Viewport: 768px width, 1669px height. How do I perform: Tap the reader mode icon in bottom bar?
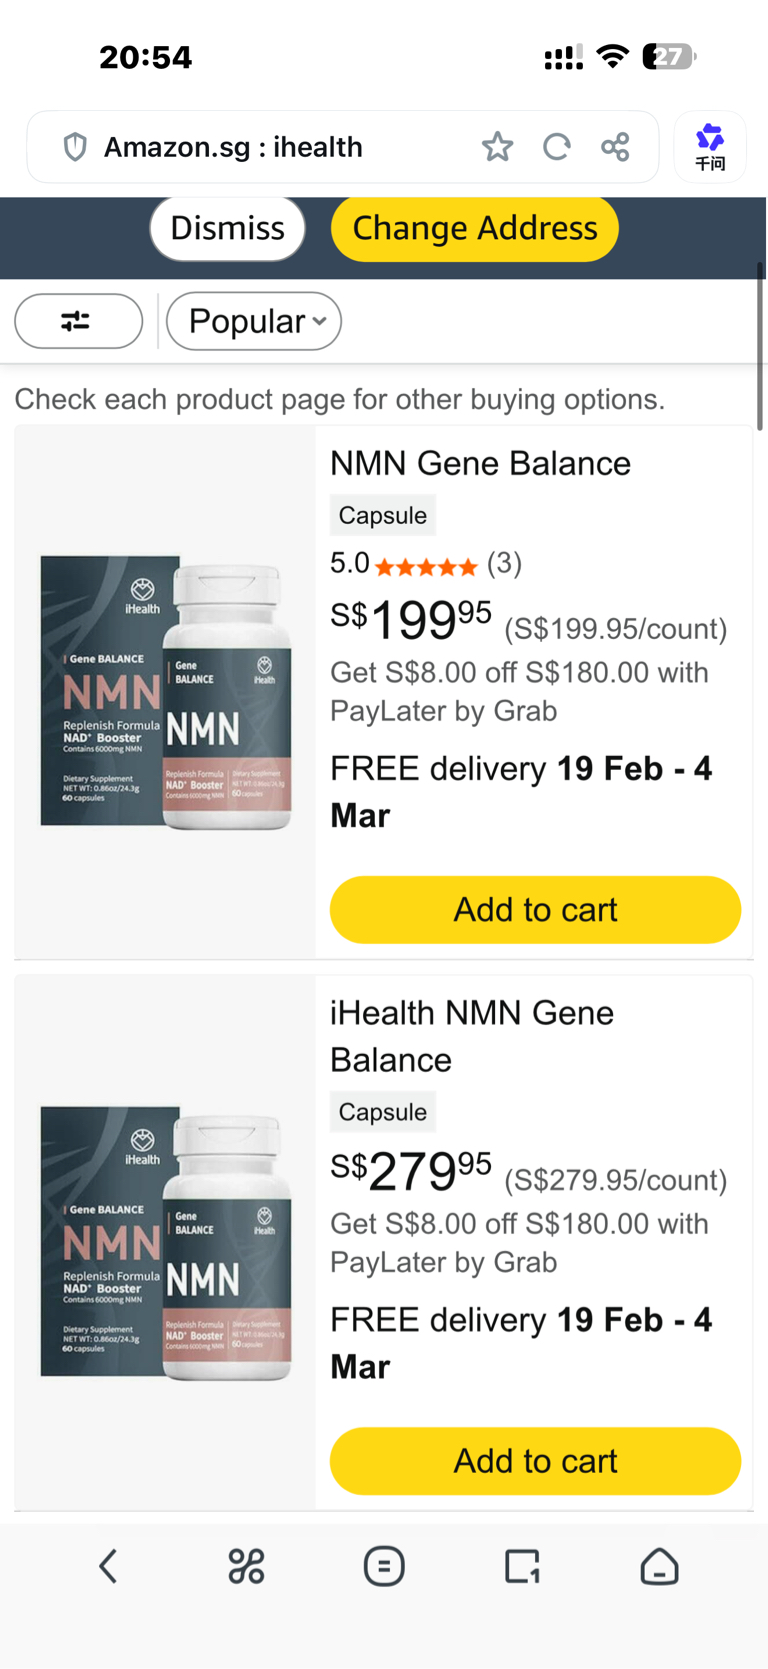pos(384,1566)
